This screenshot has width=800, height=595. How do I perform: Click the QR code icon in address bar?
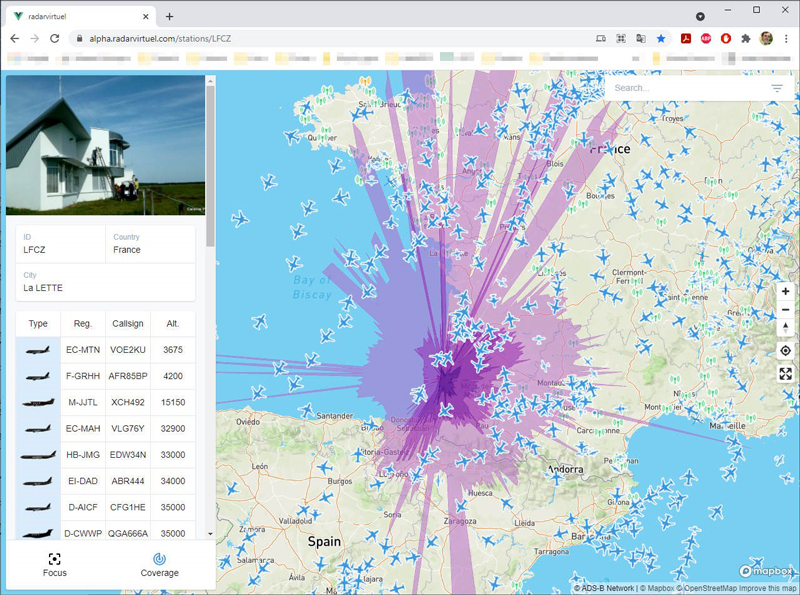(621, 38)
